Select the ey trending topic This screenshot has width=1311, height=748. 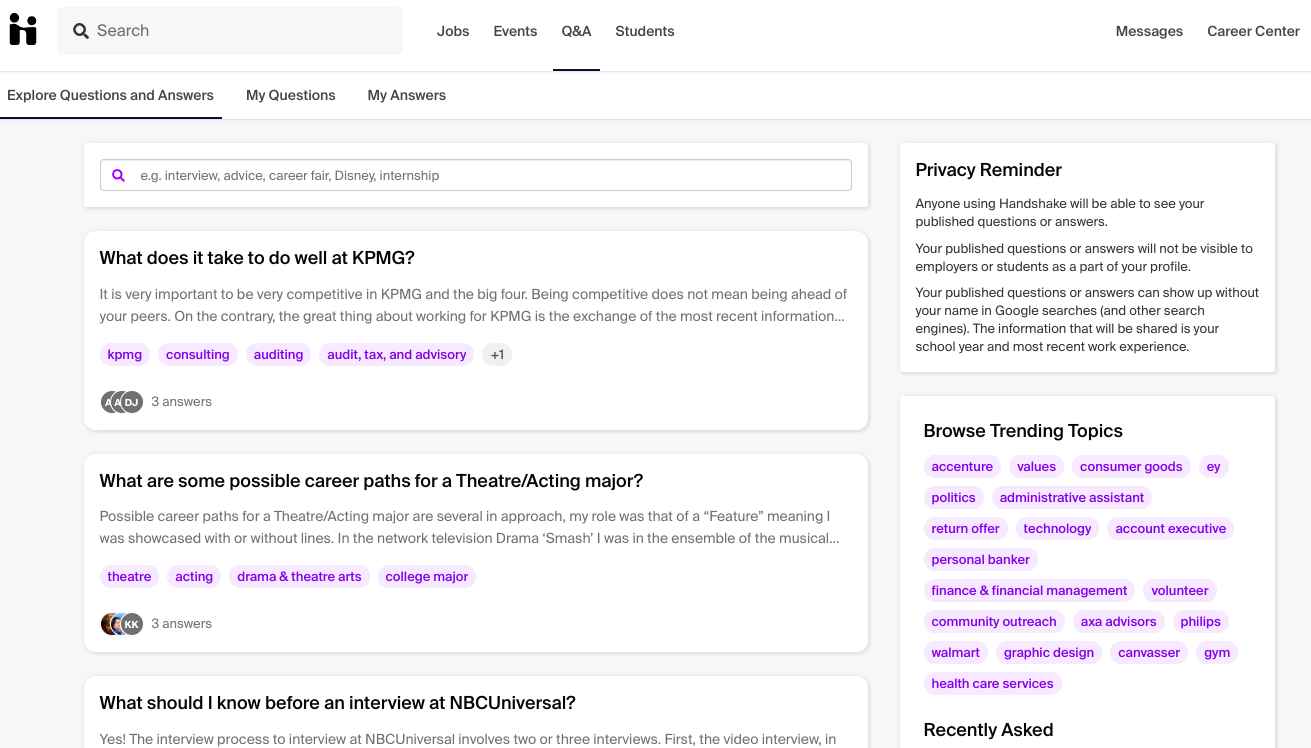tap(1213, 466)
